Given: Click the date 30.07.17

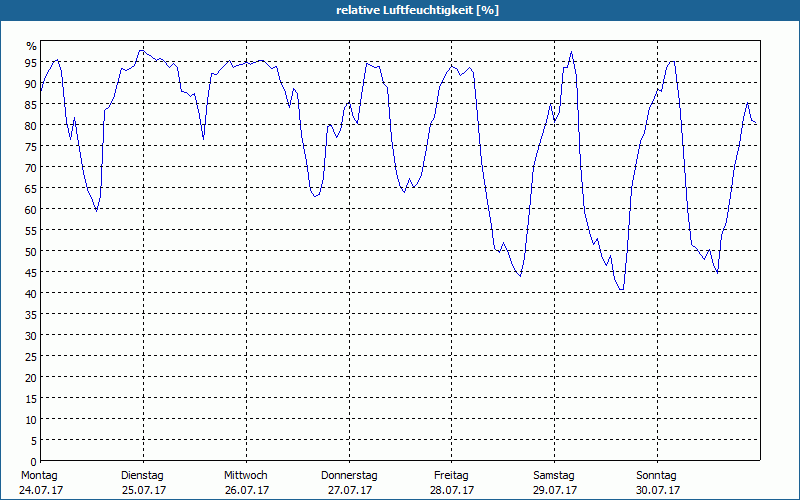Looking at the screenshot, I should point(658,490).
